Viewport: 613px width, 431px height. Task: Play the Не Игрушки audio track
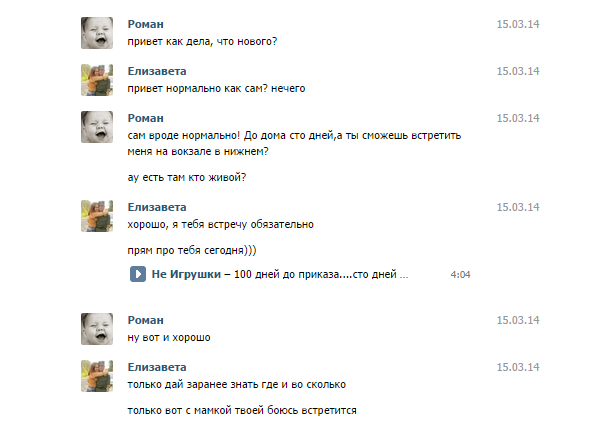click(138, 274)
